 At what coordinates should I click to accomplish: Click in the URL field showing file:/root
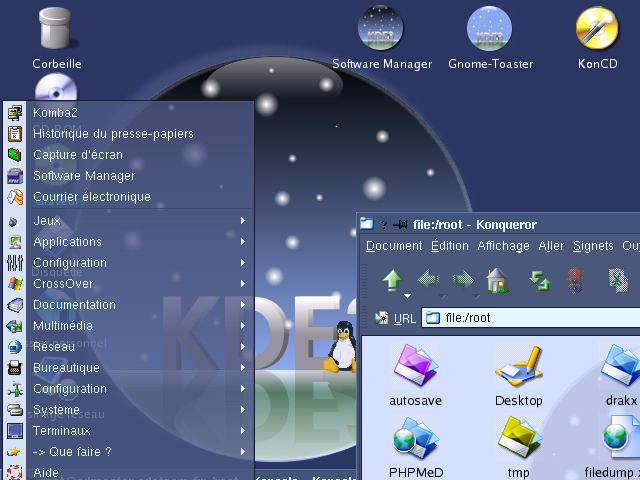[x=531, y=318]
